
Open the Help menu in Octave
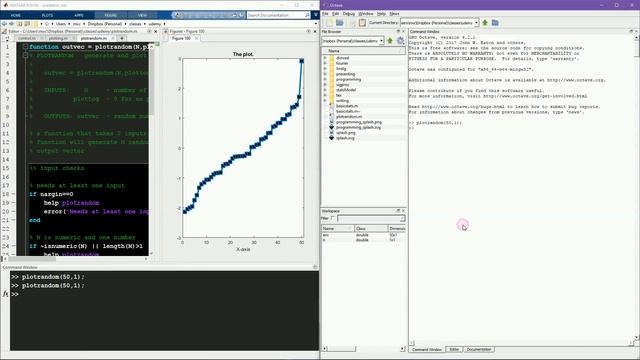pos(381,14)
